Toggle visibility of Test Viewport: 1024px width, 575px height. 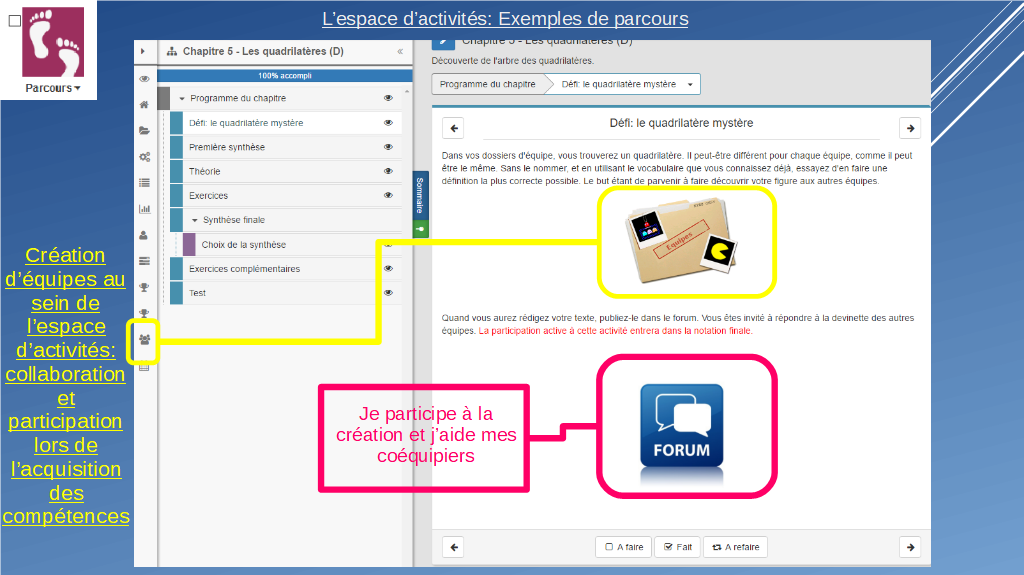pos(389,293)
